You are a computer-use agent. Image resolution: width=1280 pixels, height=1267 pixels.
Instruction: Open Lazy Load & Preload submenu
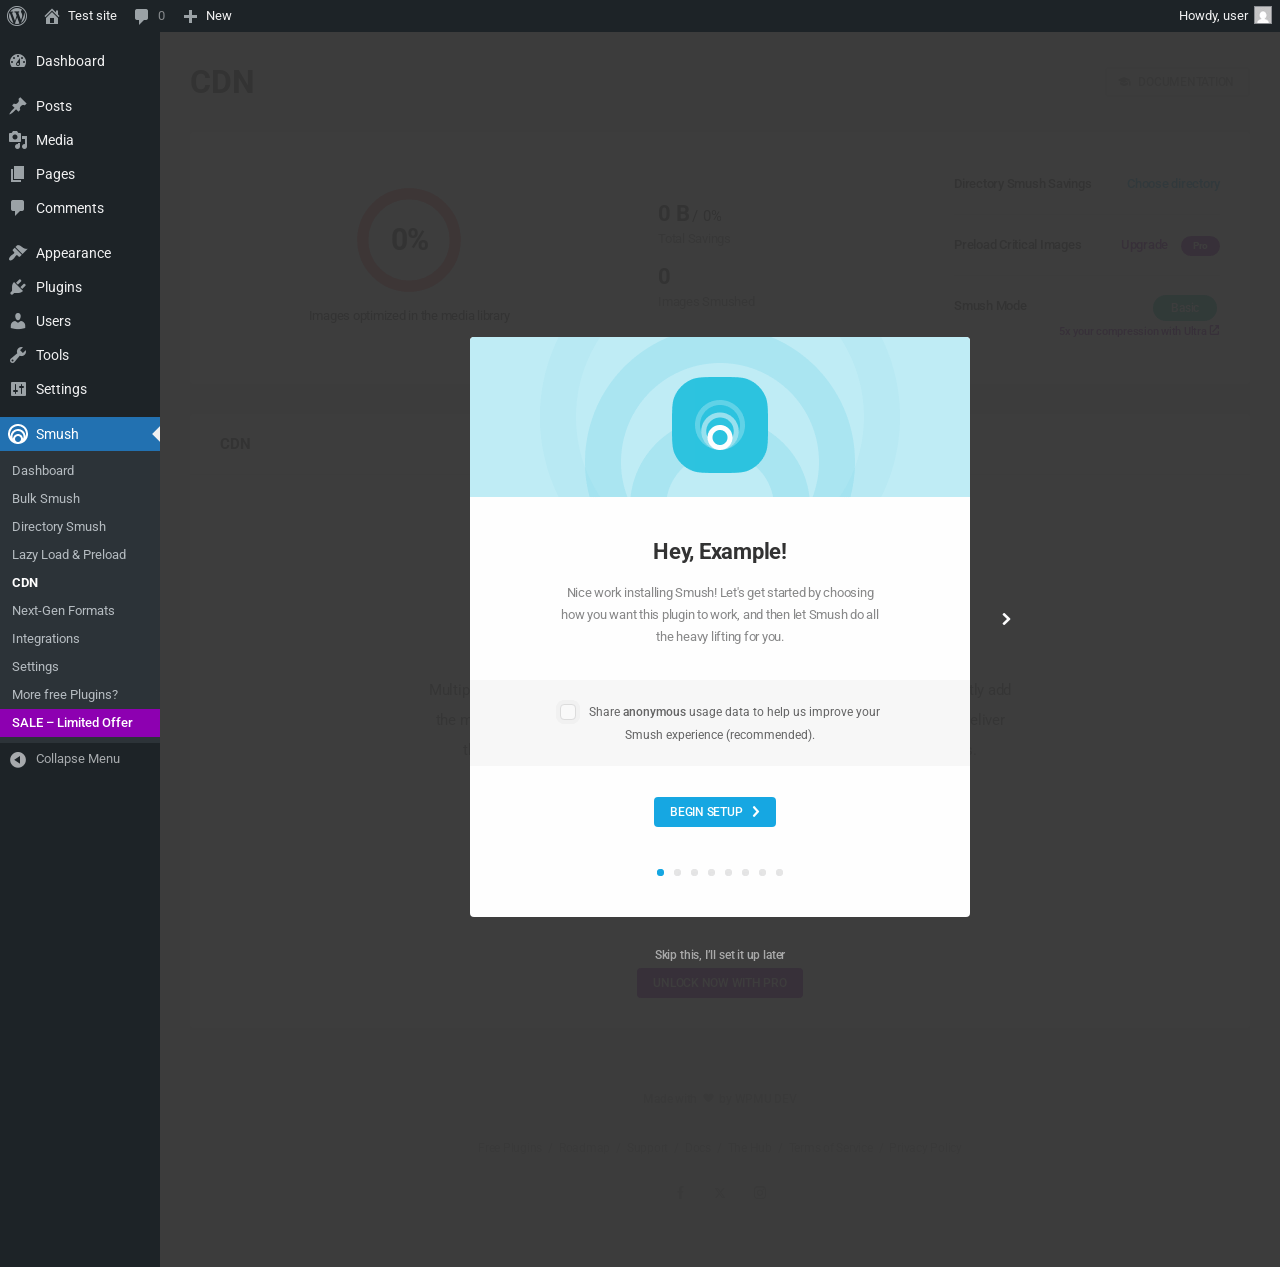tap(80, 555)
